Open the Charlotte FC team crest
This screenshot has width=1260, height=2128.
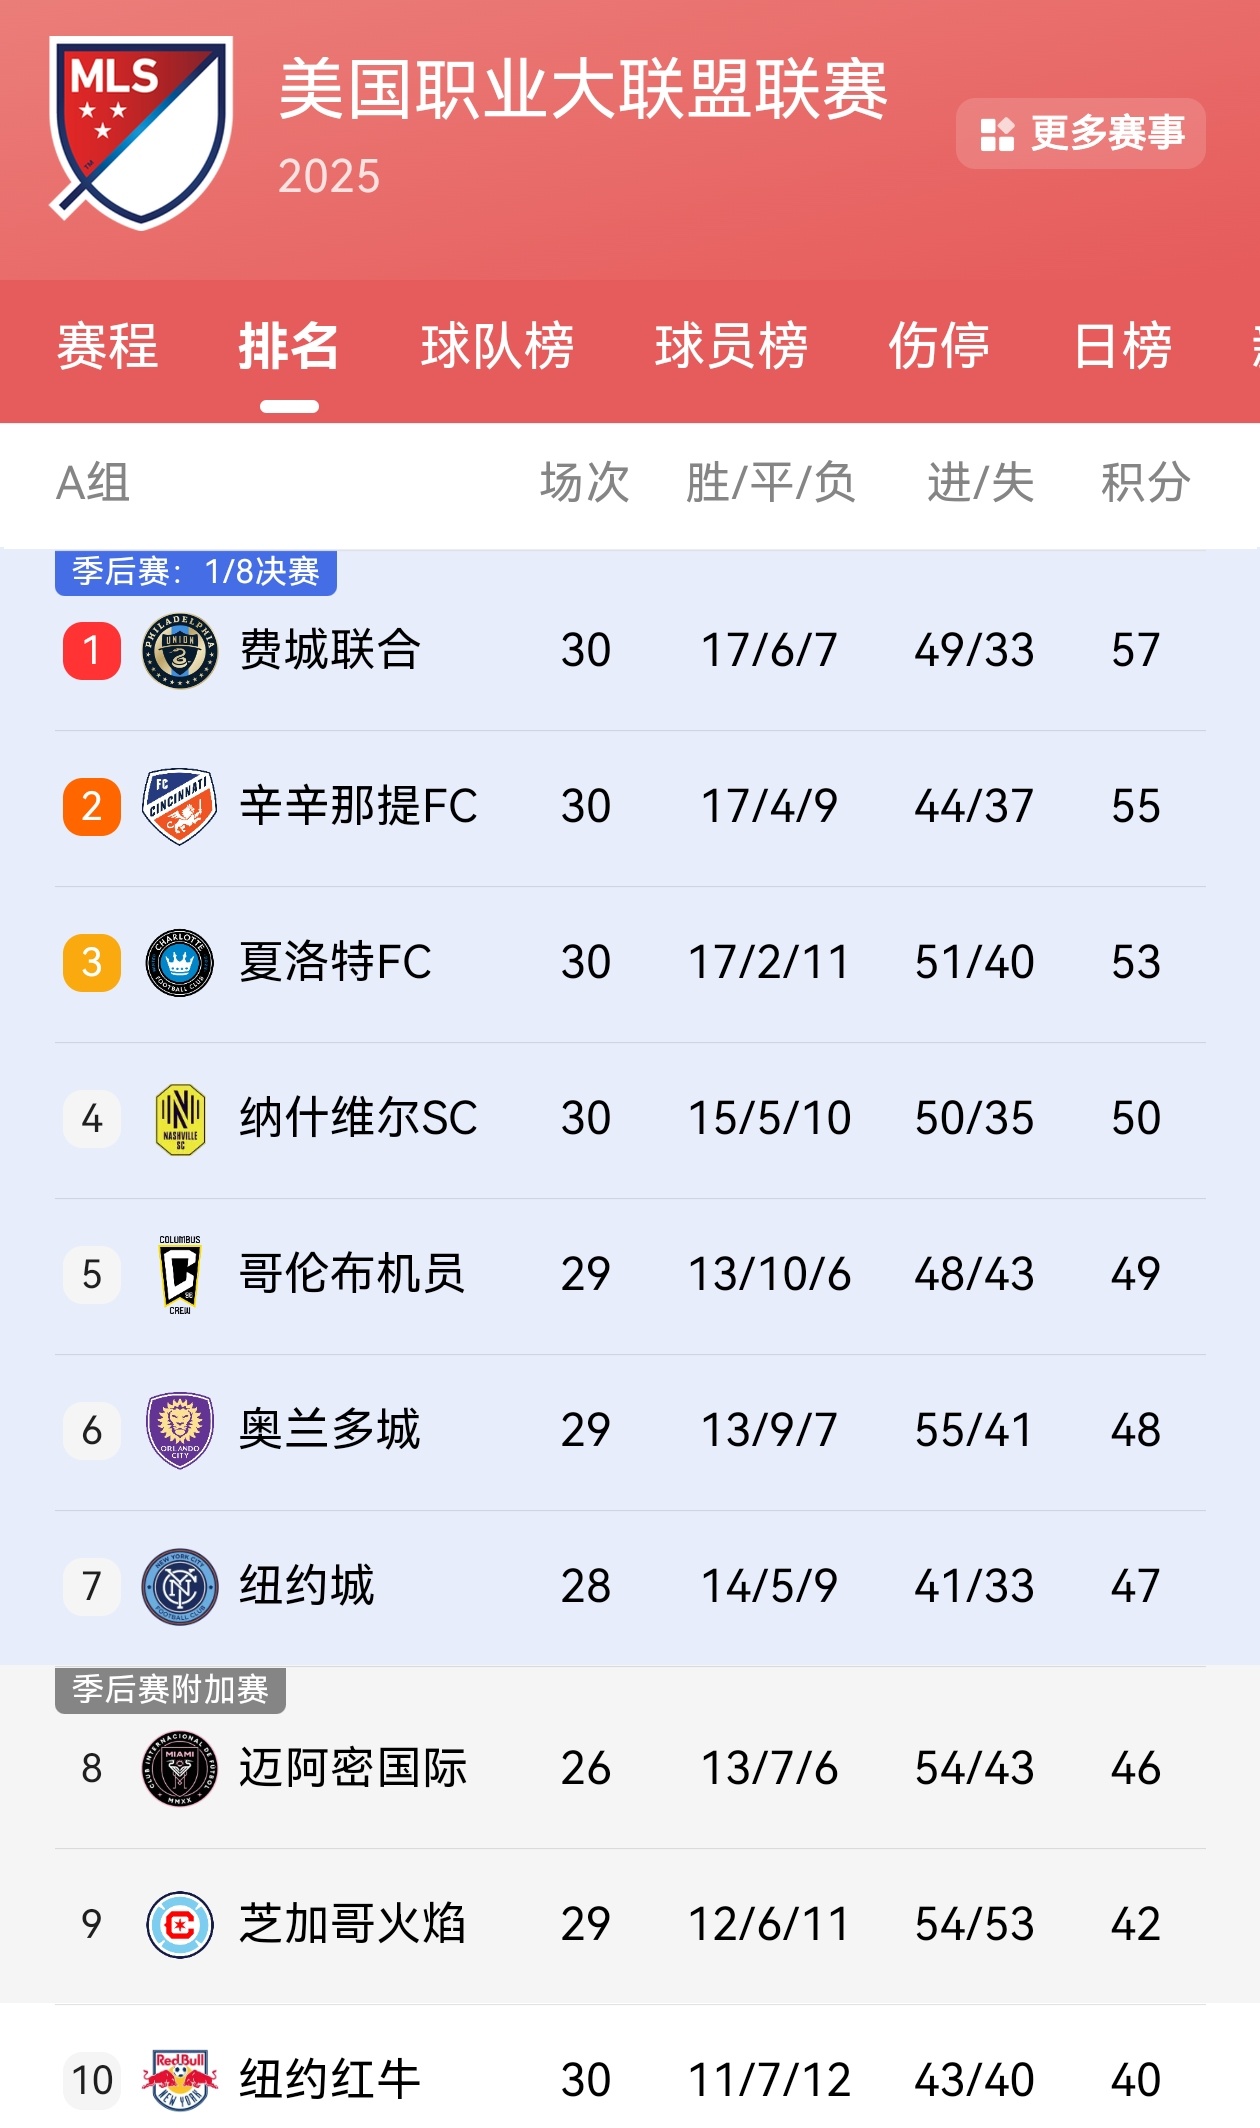coord(180,963)
